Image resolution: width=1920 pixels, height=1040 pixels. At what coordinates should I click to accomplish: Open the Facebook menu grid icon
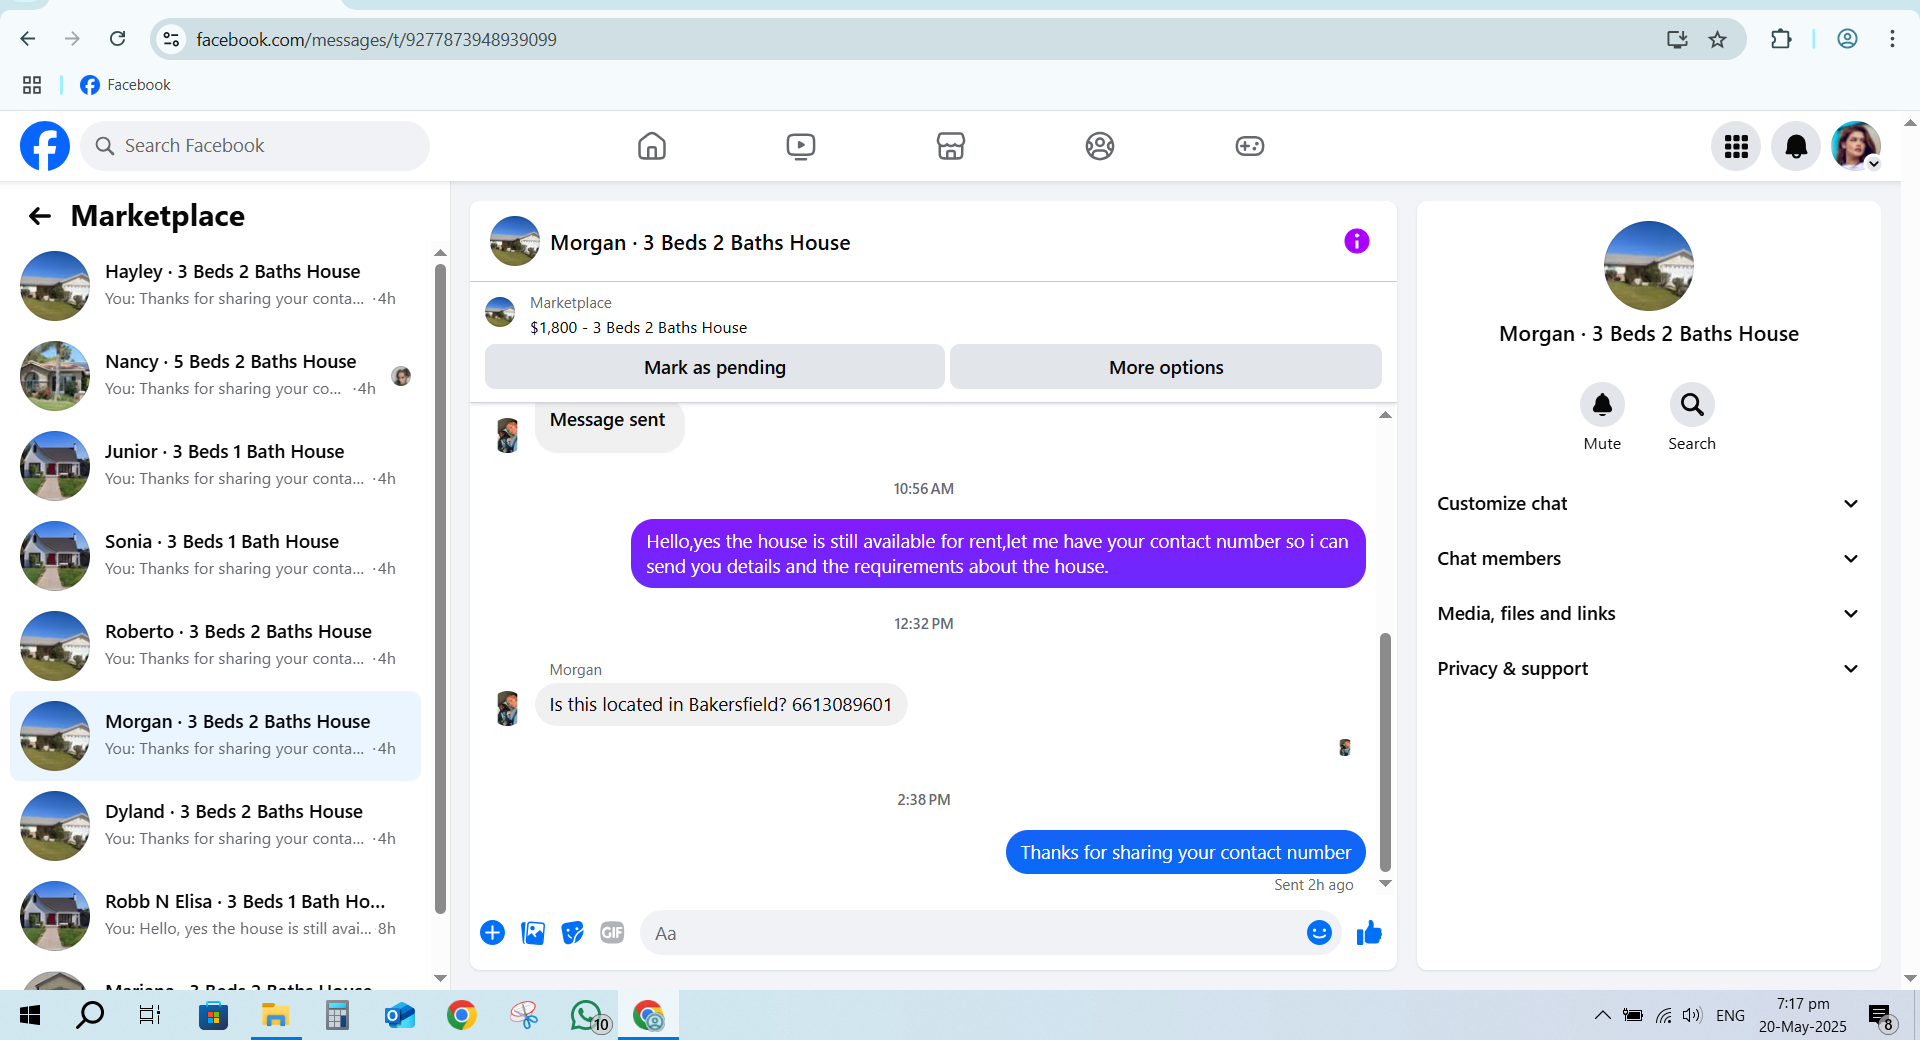pyautogui.click(x=1736, y=146)
